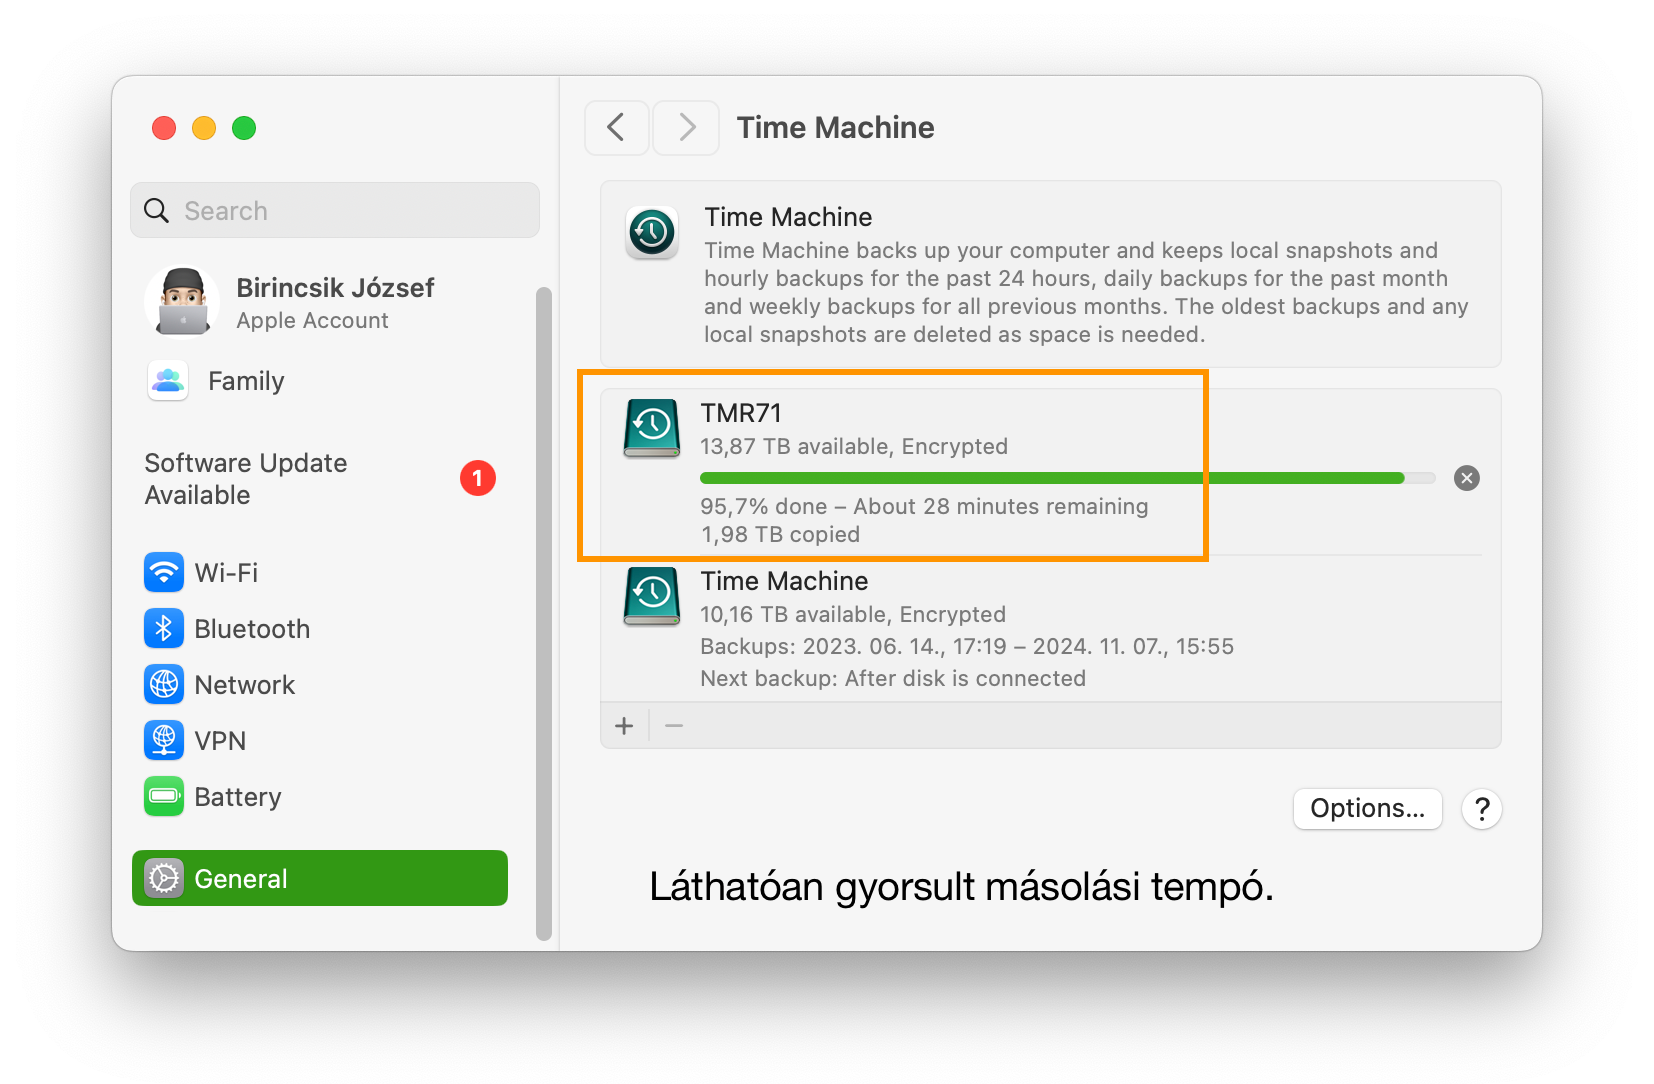This screenshot has width=1654, height=1084.
Task: Click the General gear icon
Action: [x=164, y=878]
